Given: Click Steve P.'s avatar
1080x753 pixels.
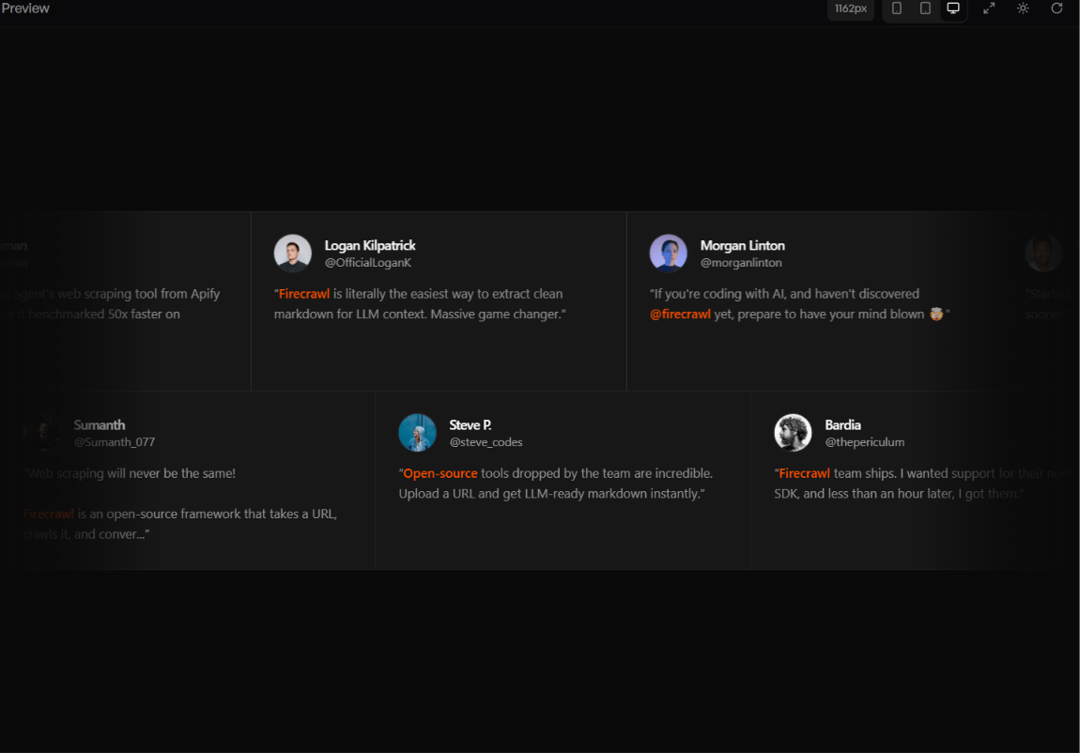Looking at the screenshot, I should 417,433.
